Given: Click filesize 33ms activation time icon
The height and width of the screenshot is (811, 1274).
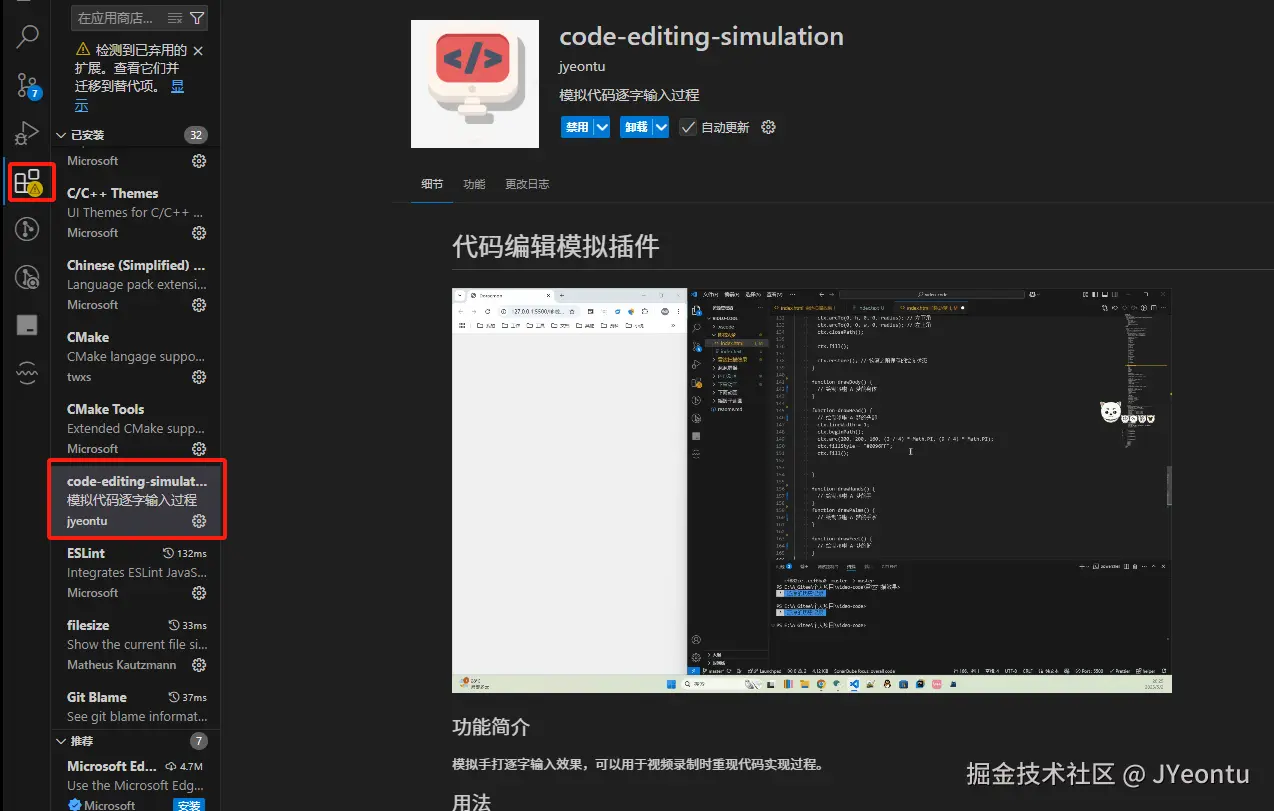Looking at the screenshot, I should [x=174, y=625].
